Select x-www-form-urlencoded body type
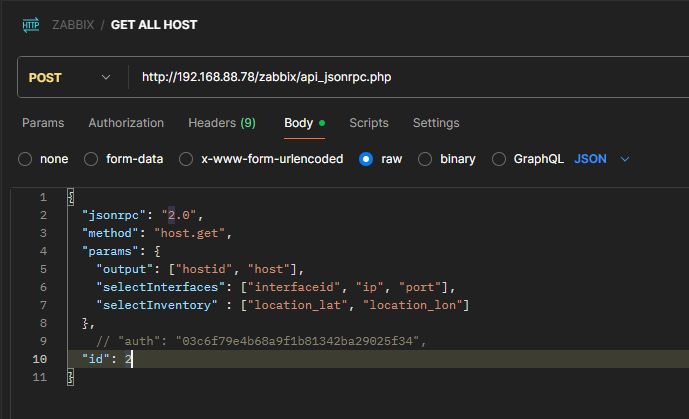The height and width of the screenshot is (419, 689). click(x=186, y=159)
